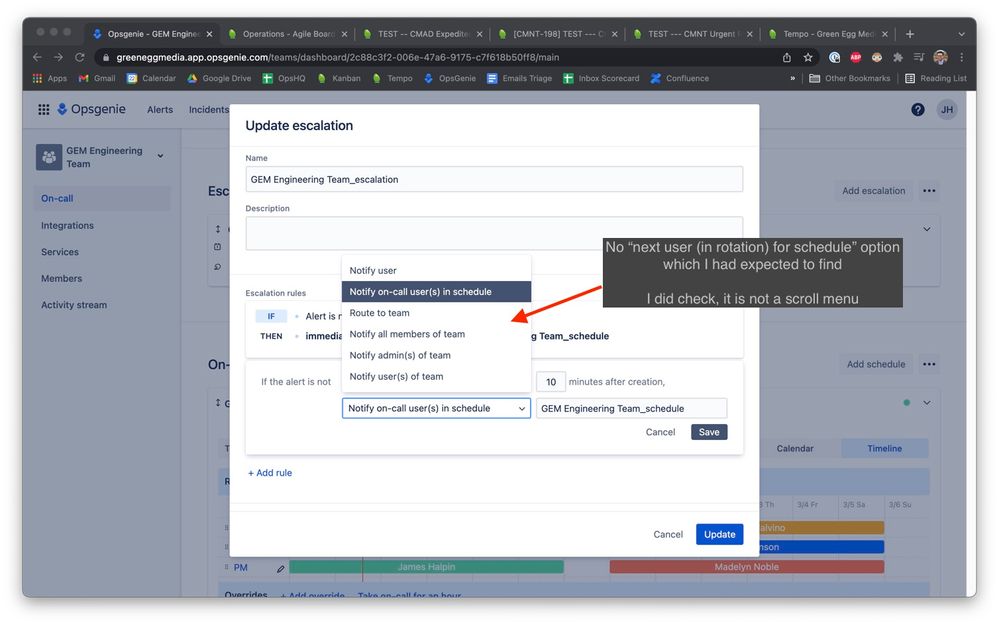Open the notify type dropdown in the rule
The height and width of the screenshot is (625, 999).
436,408
